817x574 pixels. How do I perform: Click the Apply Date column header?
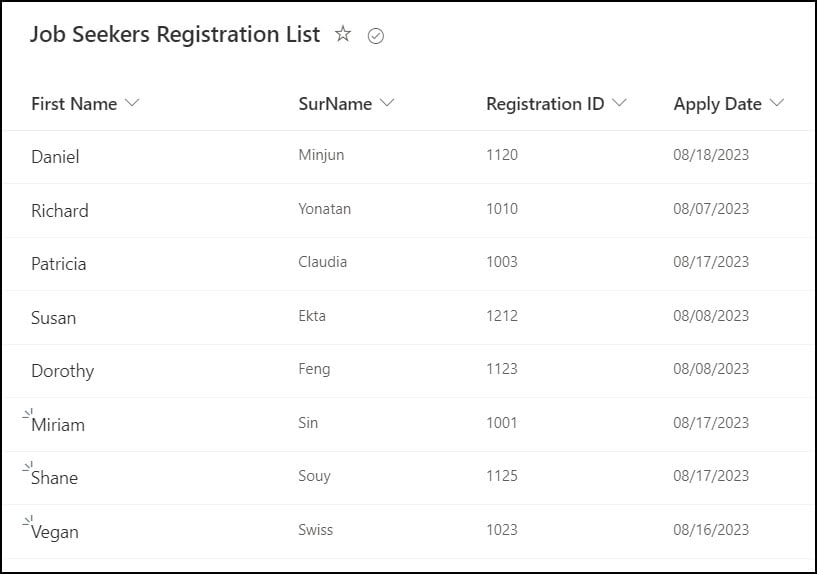pyautogui.click(x=717, y=104)
